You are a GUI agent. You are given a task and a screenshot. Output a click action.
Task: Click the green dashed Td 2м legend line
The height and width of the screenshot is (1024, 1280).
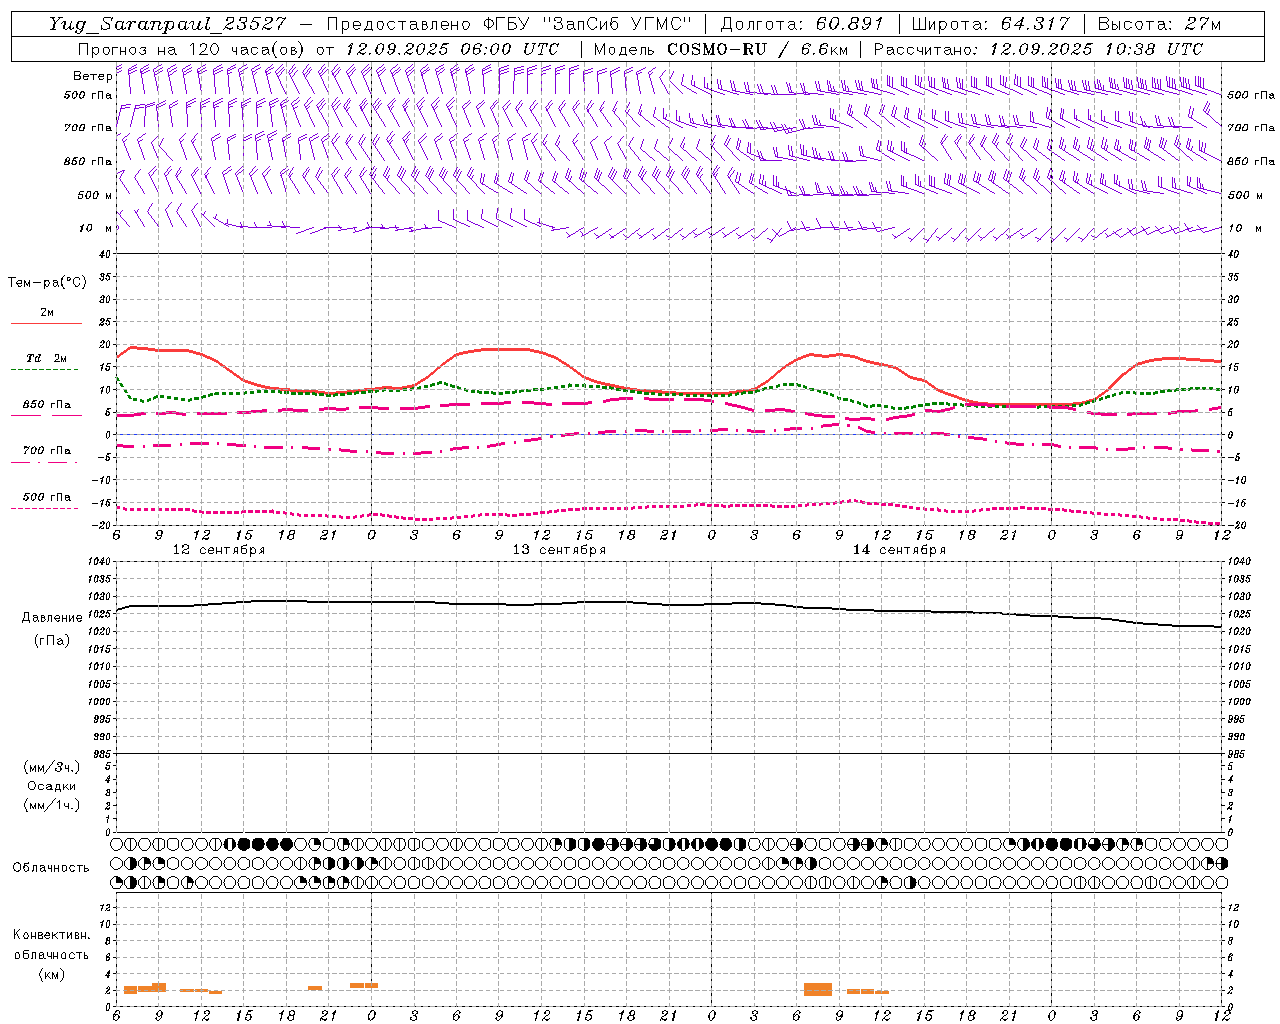[44, 370]
